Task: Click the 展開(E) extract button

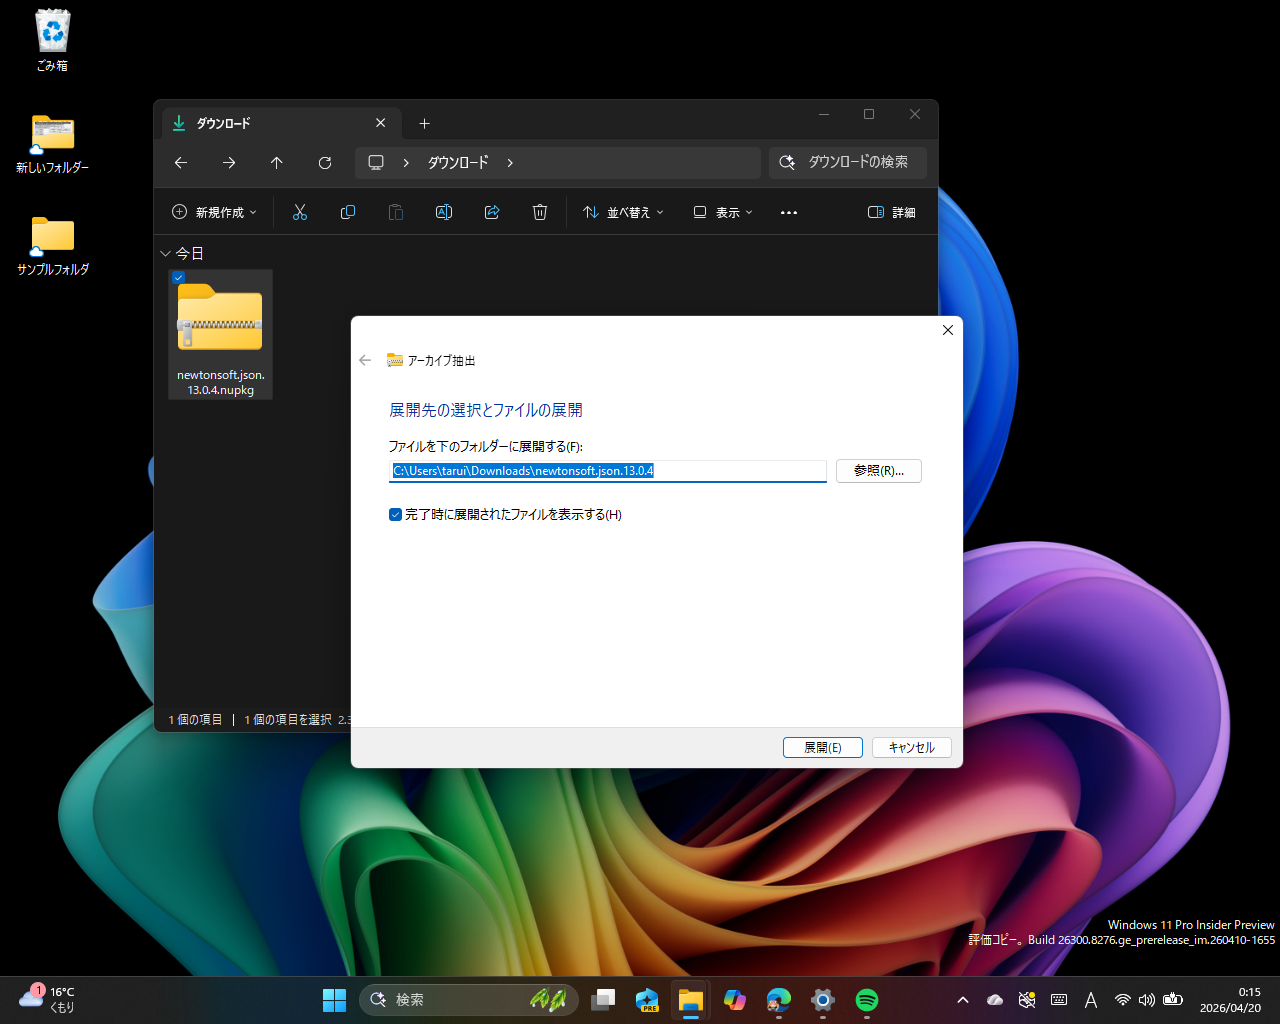Action: click(x=823, y=747)
